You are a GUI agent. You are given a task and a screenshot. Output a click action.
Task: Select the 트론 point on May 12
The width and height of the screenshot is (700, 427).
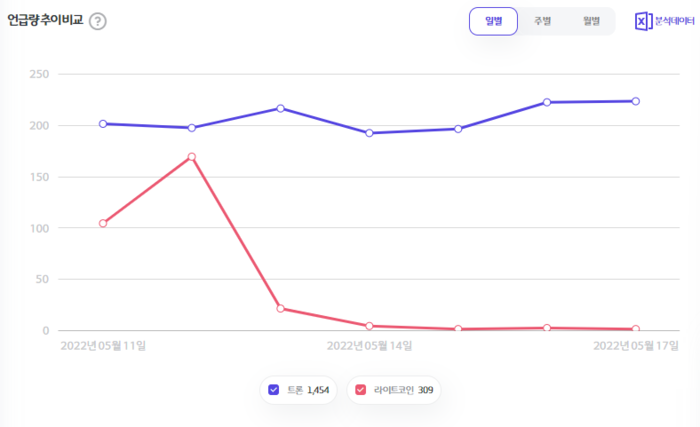(191, 128)
